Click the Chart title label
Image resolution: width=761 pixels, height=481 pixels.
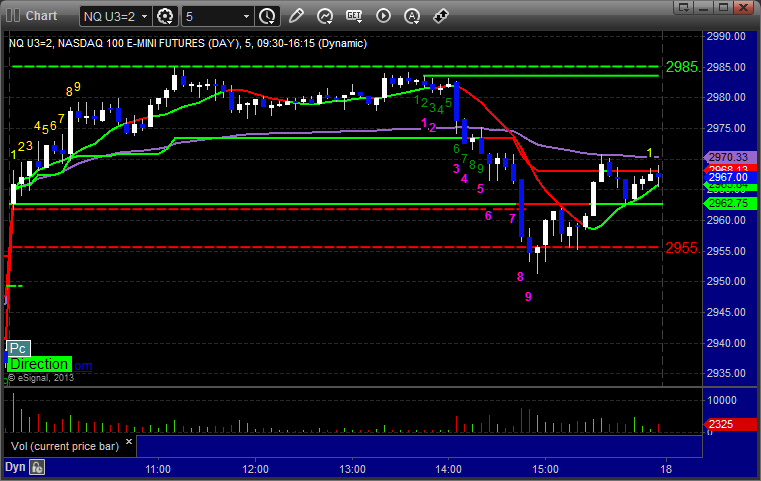[x=41, y=16]
